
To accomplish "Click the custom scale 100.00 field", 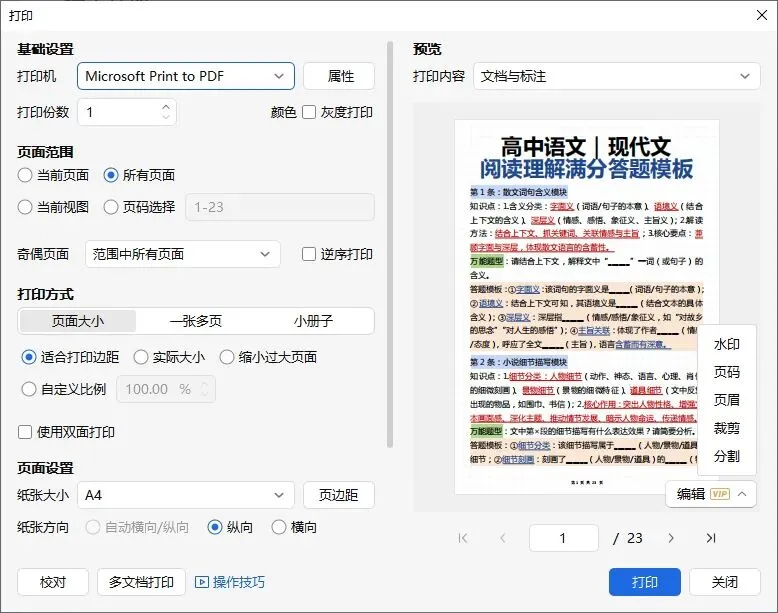I will [x=166, y=389].
